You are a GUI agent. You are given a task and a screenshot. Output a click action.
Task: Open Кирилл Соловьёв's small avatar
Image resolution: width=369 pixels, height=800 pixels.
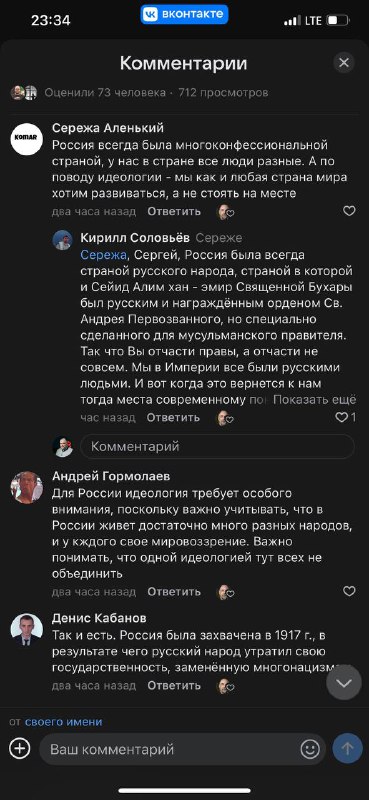pyautogui.click(x=62, y=240)
